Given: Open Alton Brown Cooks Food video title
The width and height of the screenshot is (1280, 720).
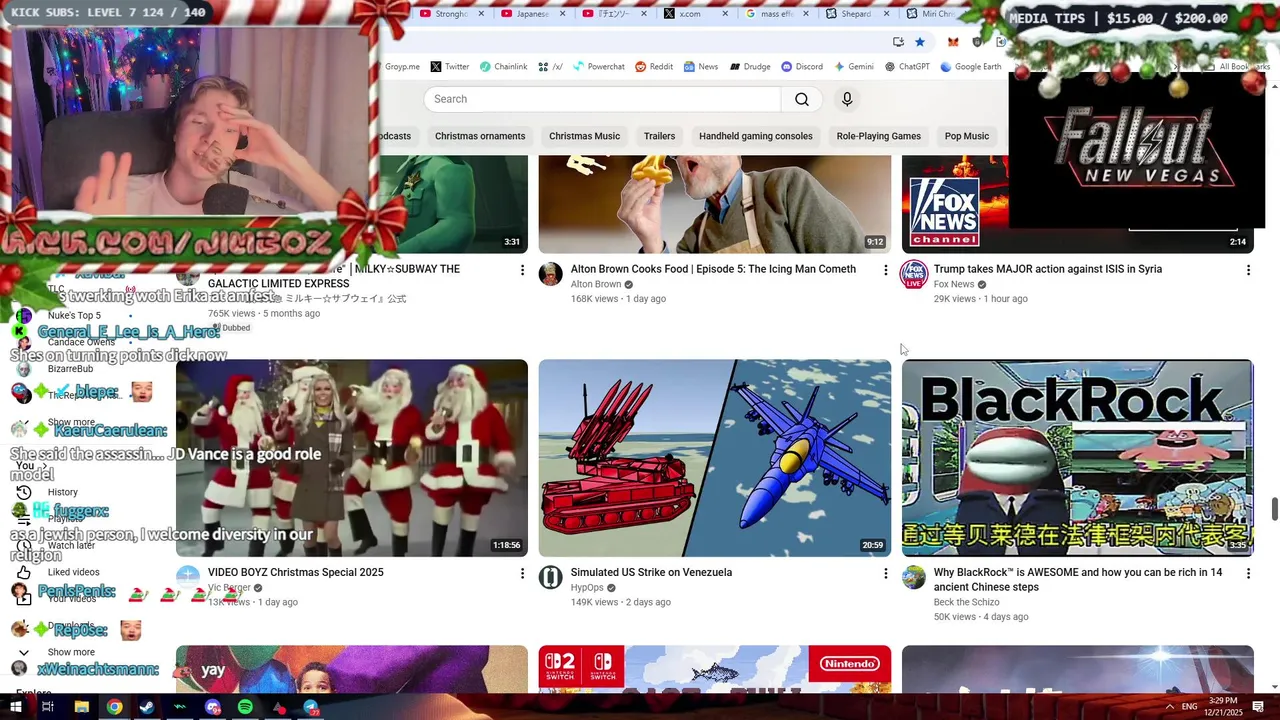Looking at the screenshot, I should pos(713,269).
